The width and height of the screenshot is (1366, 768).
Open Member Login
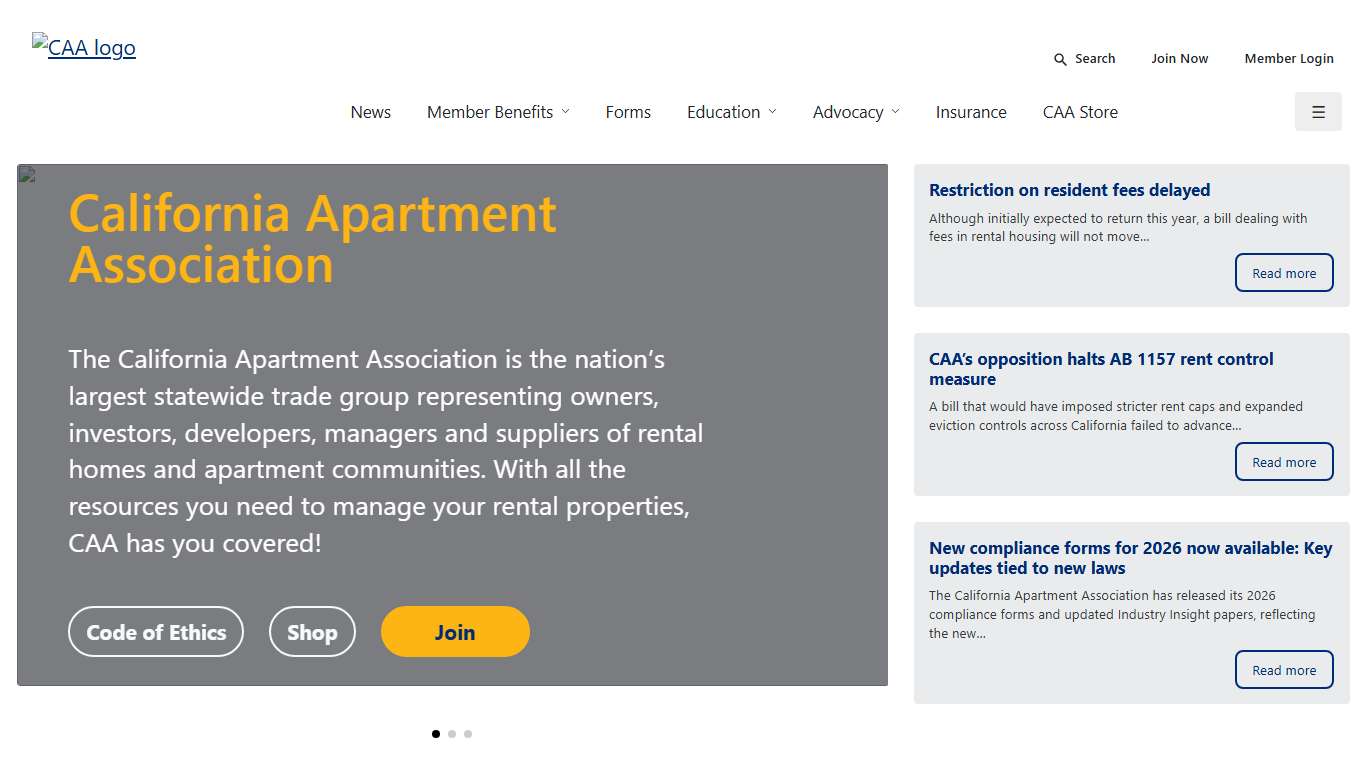tap(1288, 58)
